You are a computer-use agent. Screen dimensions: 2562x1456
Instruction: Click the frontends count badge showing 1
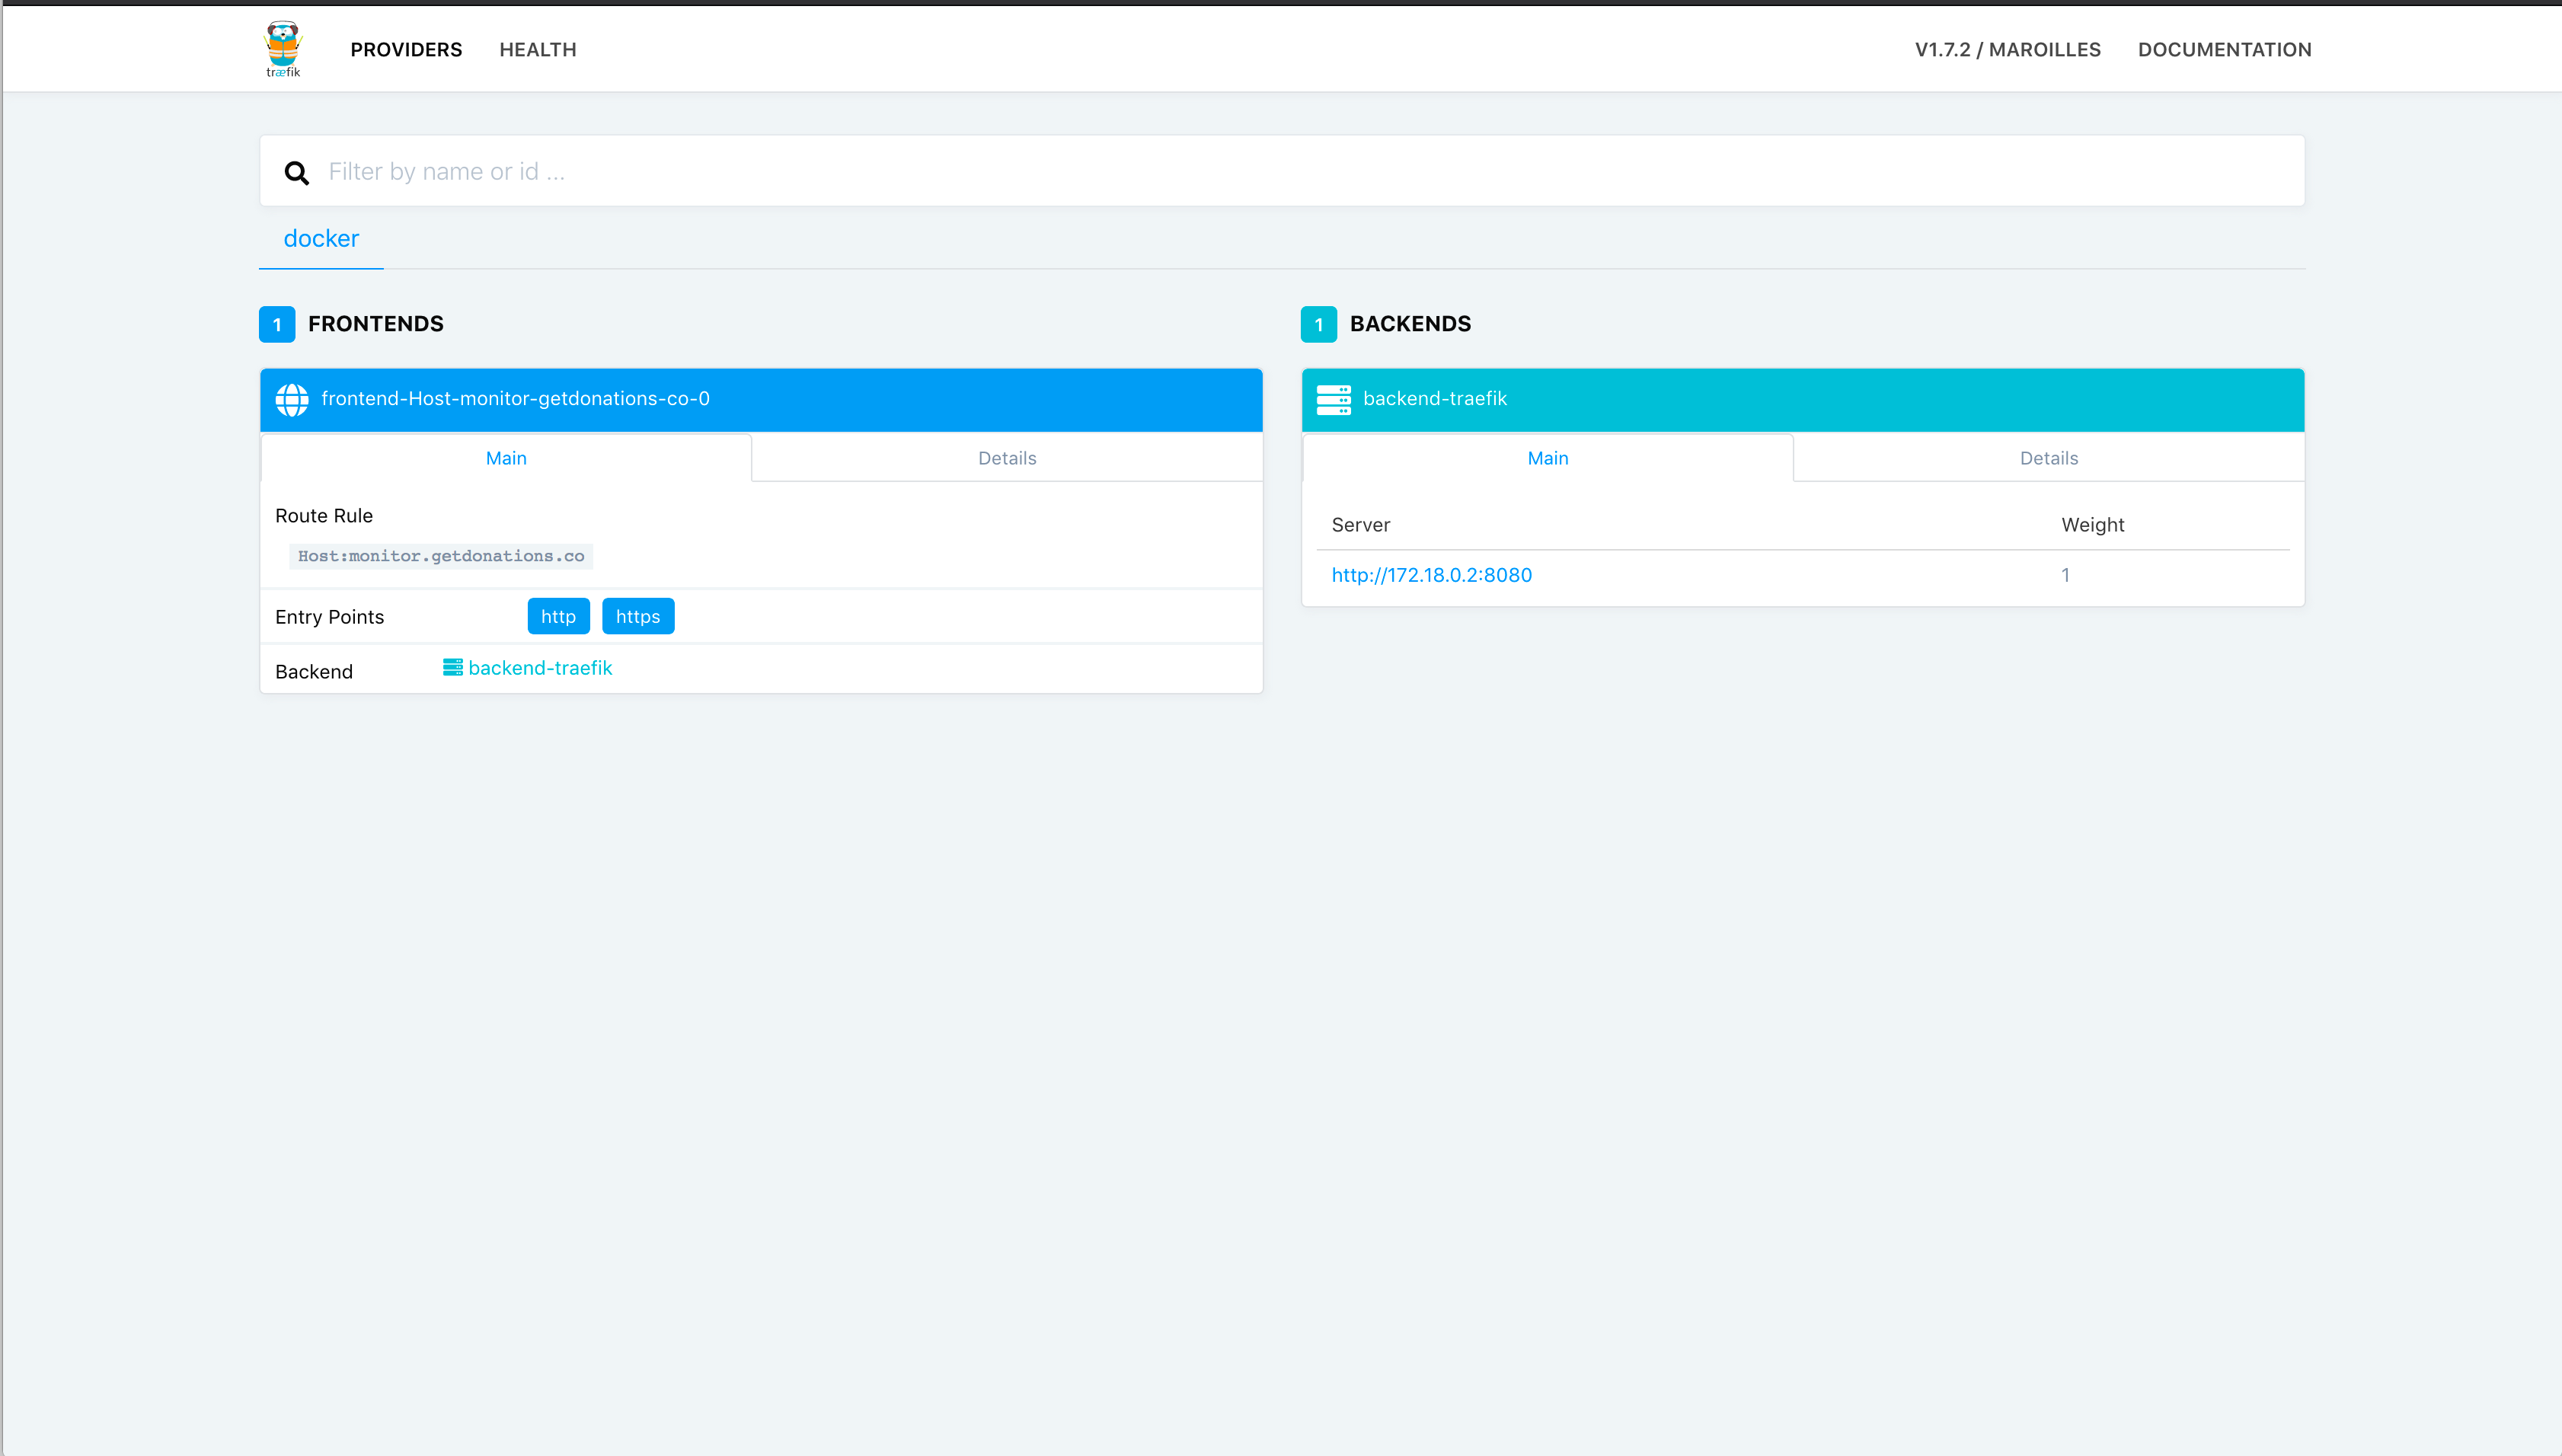pos(277,324)
